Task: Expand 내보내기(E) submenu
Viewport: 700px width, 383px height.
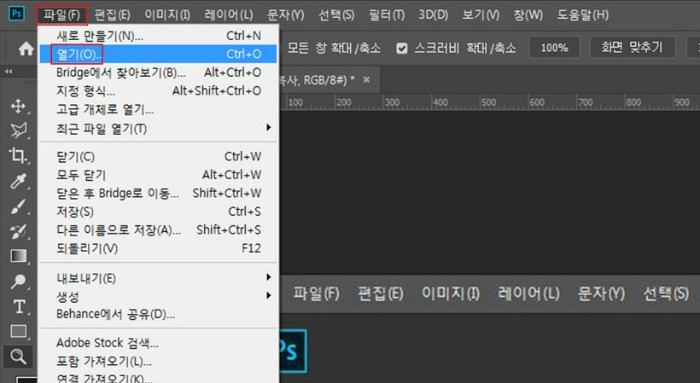Action: (158, 278)
